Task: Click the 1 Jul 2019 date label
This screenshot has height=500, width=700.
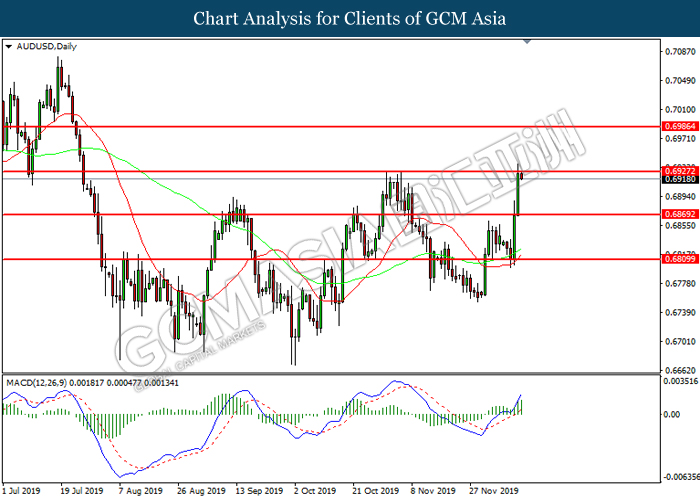Action: click(25, 491)
